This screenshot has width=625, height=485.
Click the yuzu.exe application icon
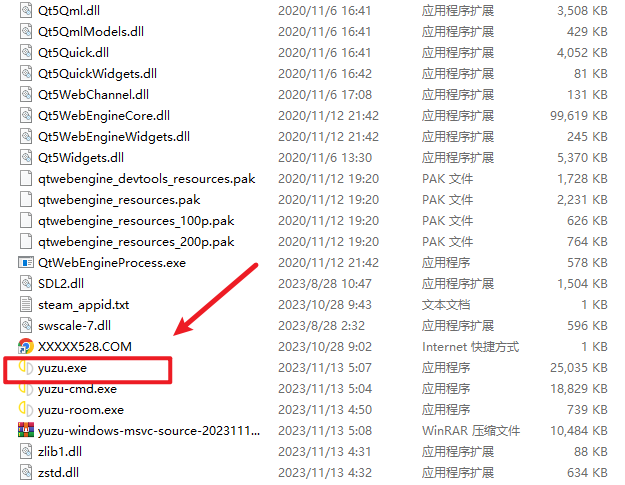pos(26,367)
